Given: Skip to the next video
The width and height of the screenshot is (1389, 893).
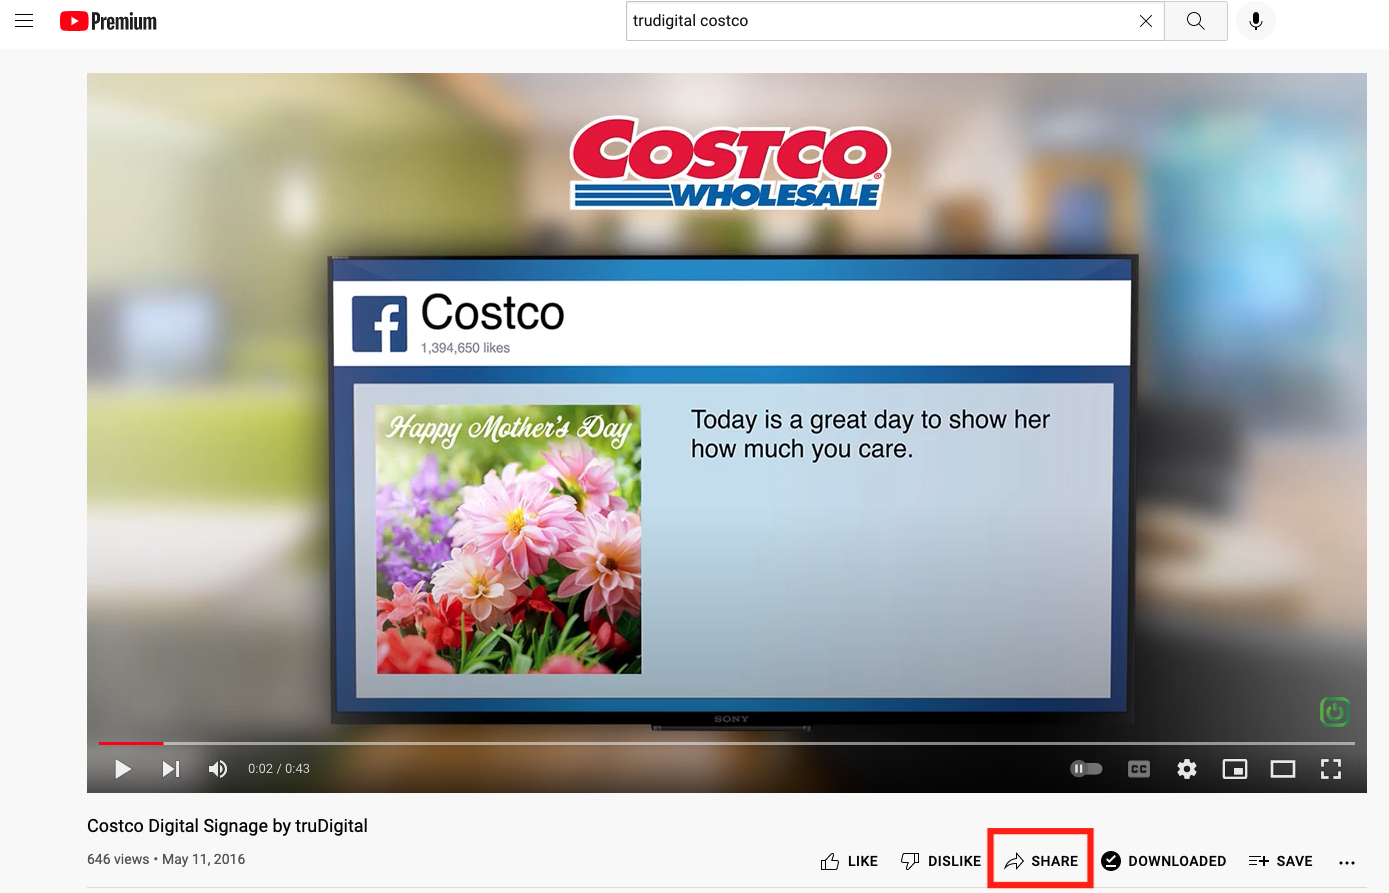Looking at the screenshot, I should [x=171, y=769].
